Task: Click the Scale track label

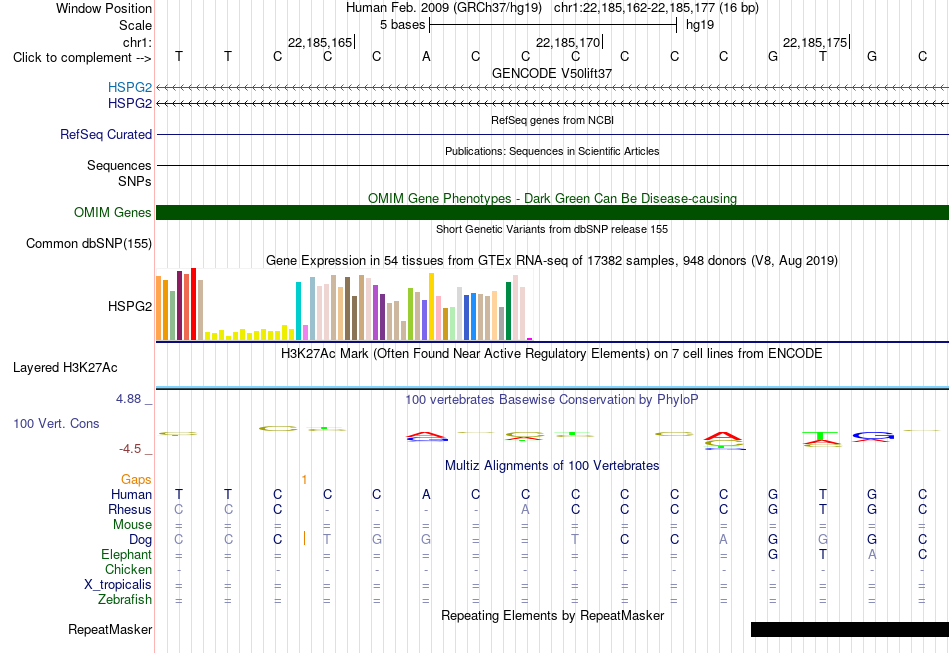Action: tap(135, 25)
